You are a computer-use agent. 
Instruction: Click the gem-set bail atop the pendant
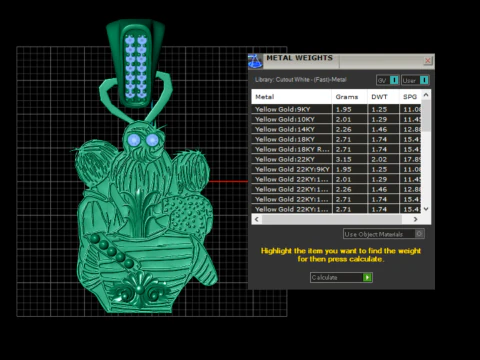(135, 63)
